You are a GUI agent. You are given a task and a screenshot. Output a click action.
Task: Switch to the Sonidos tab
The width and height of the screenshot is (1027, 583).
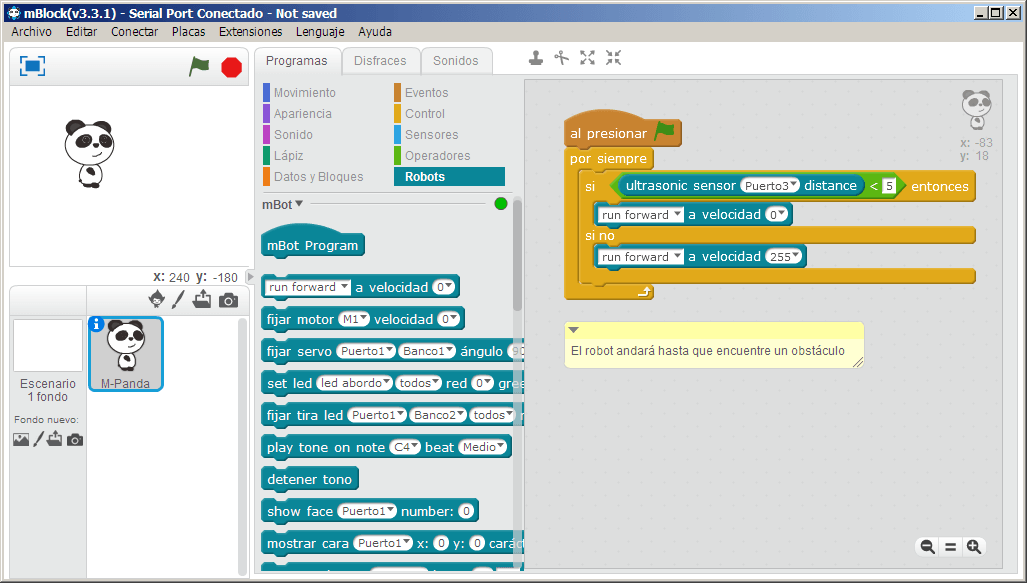click(456, 61)
